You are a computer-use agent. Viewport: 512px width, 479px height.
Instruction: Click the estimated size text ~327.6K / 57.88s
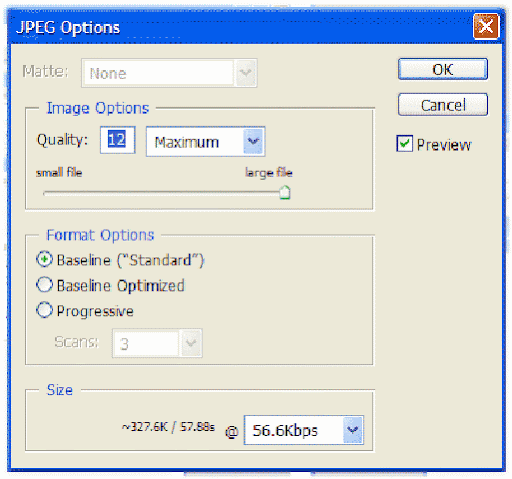(x=168, y=427)
